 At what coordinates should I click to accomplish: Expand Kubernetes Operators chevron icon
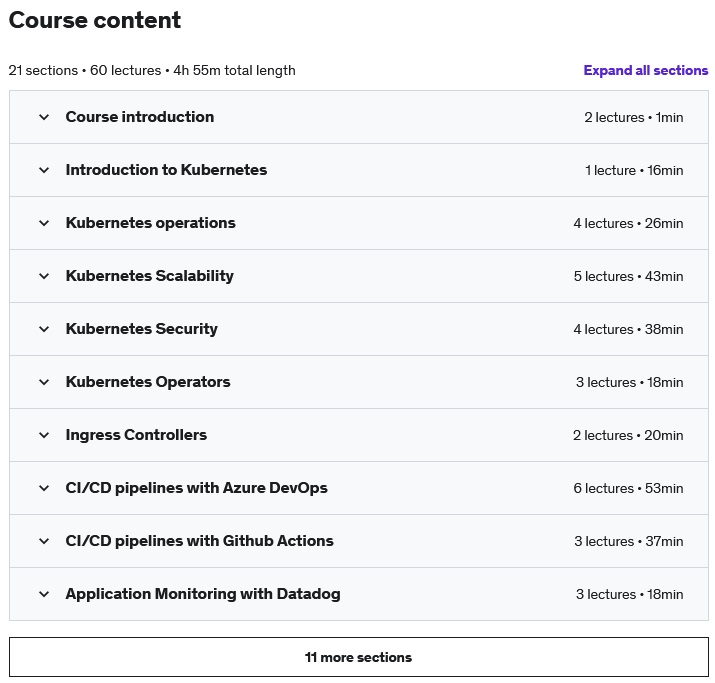click(x=44, y=382)
